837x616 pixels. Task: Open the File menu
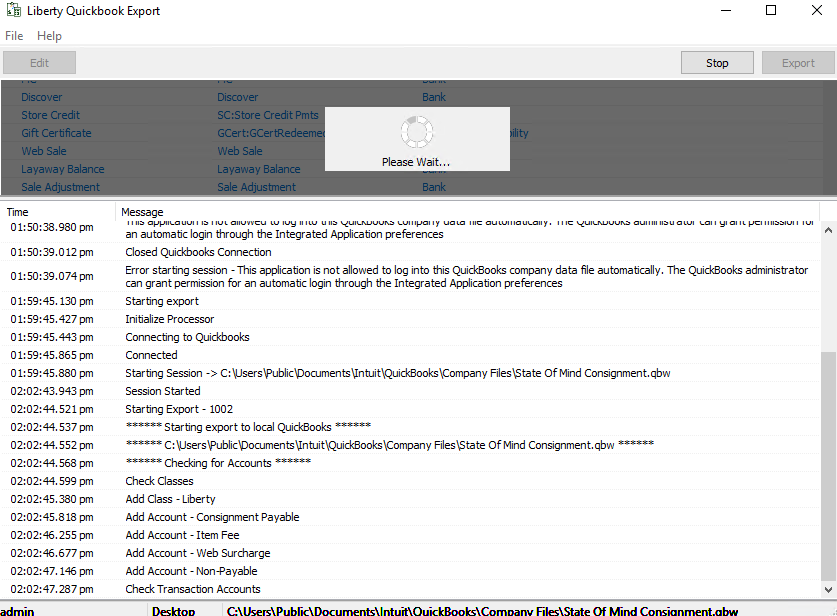tap(14, 36)
